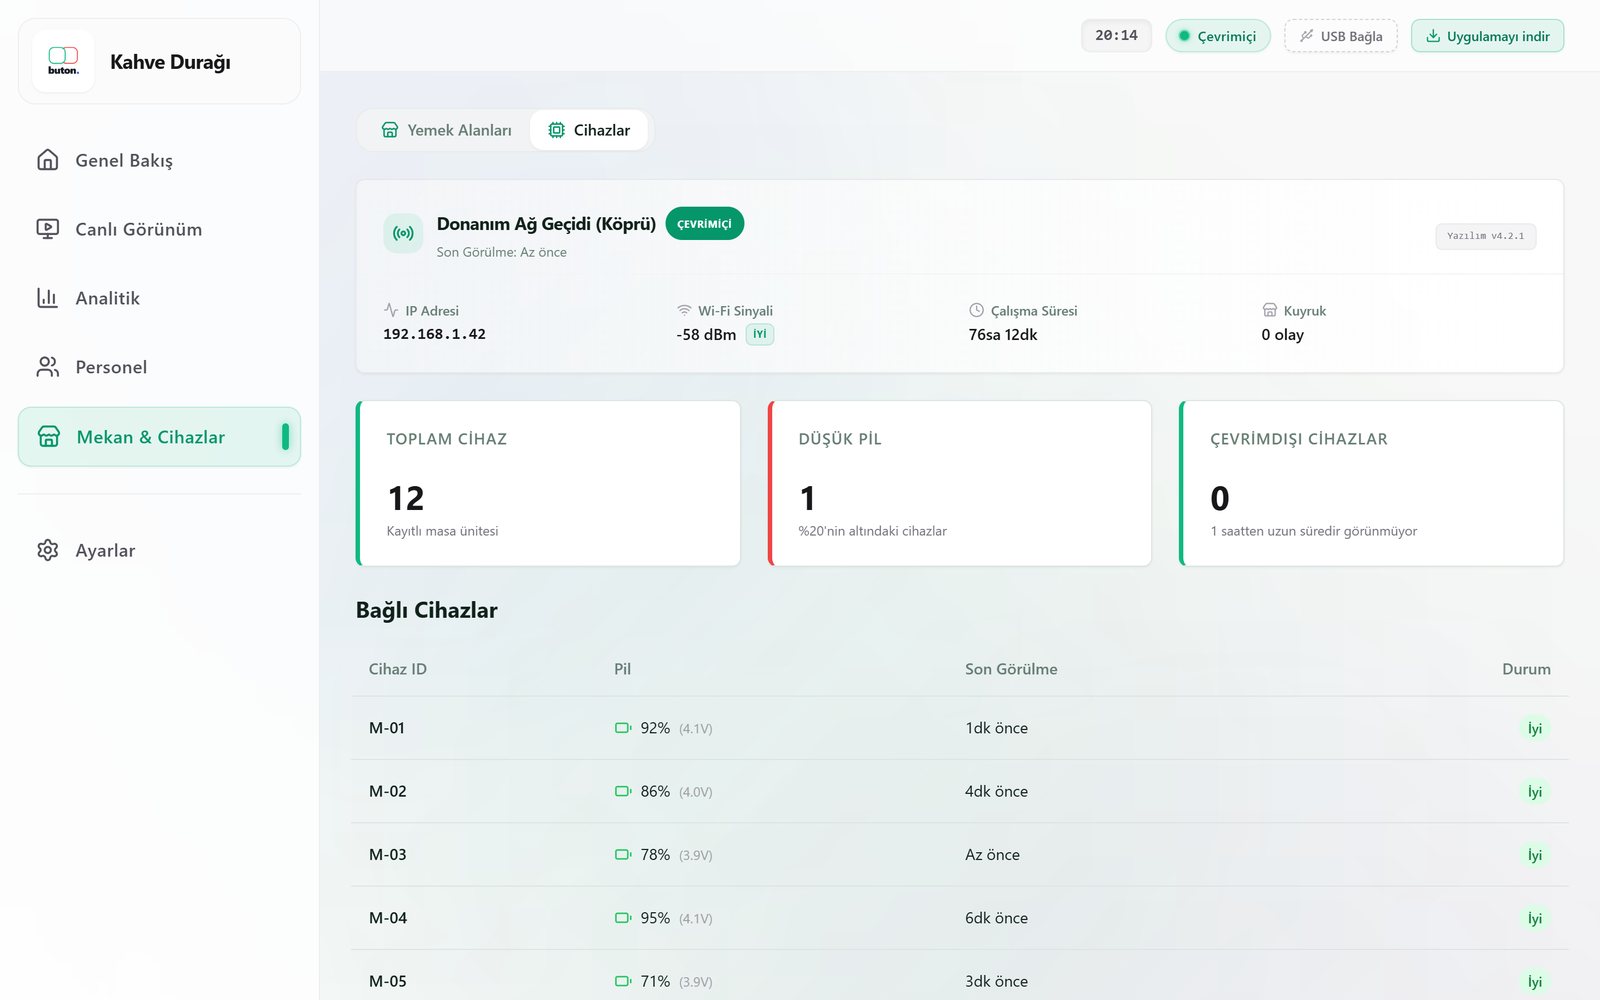This screenshot has height=1000, width=1600.
Task: Select Mekan & Cihazlar in sidebar
Action: click(159, 437)
